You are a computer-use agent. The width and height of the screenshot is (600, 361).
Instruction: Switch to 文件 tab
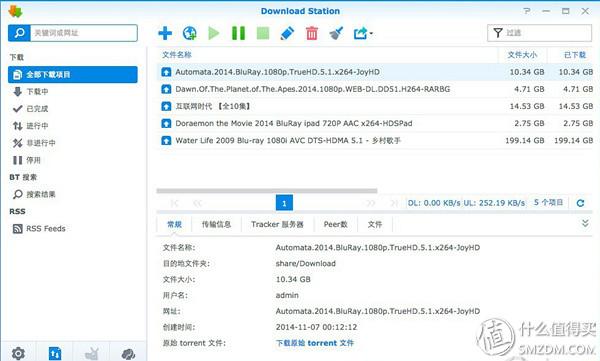(x=375, y=224)
